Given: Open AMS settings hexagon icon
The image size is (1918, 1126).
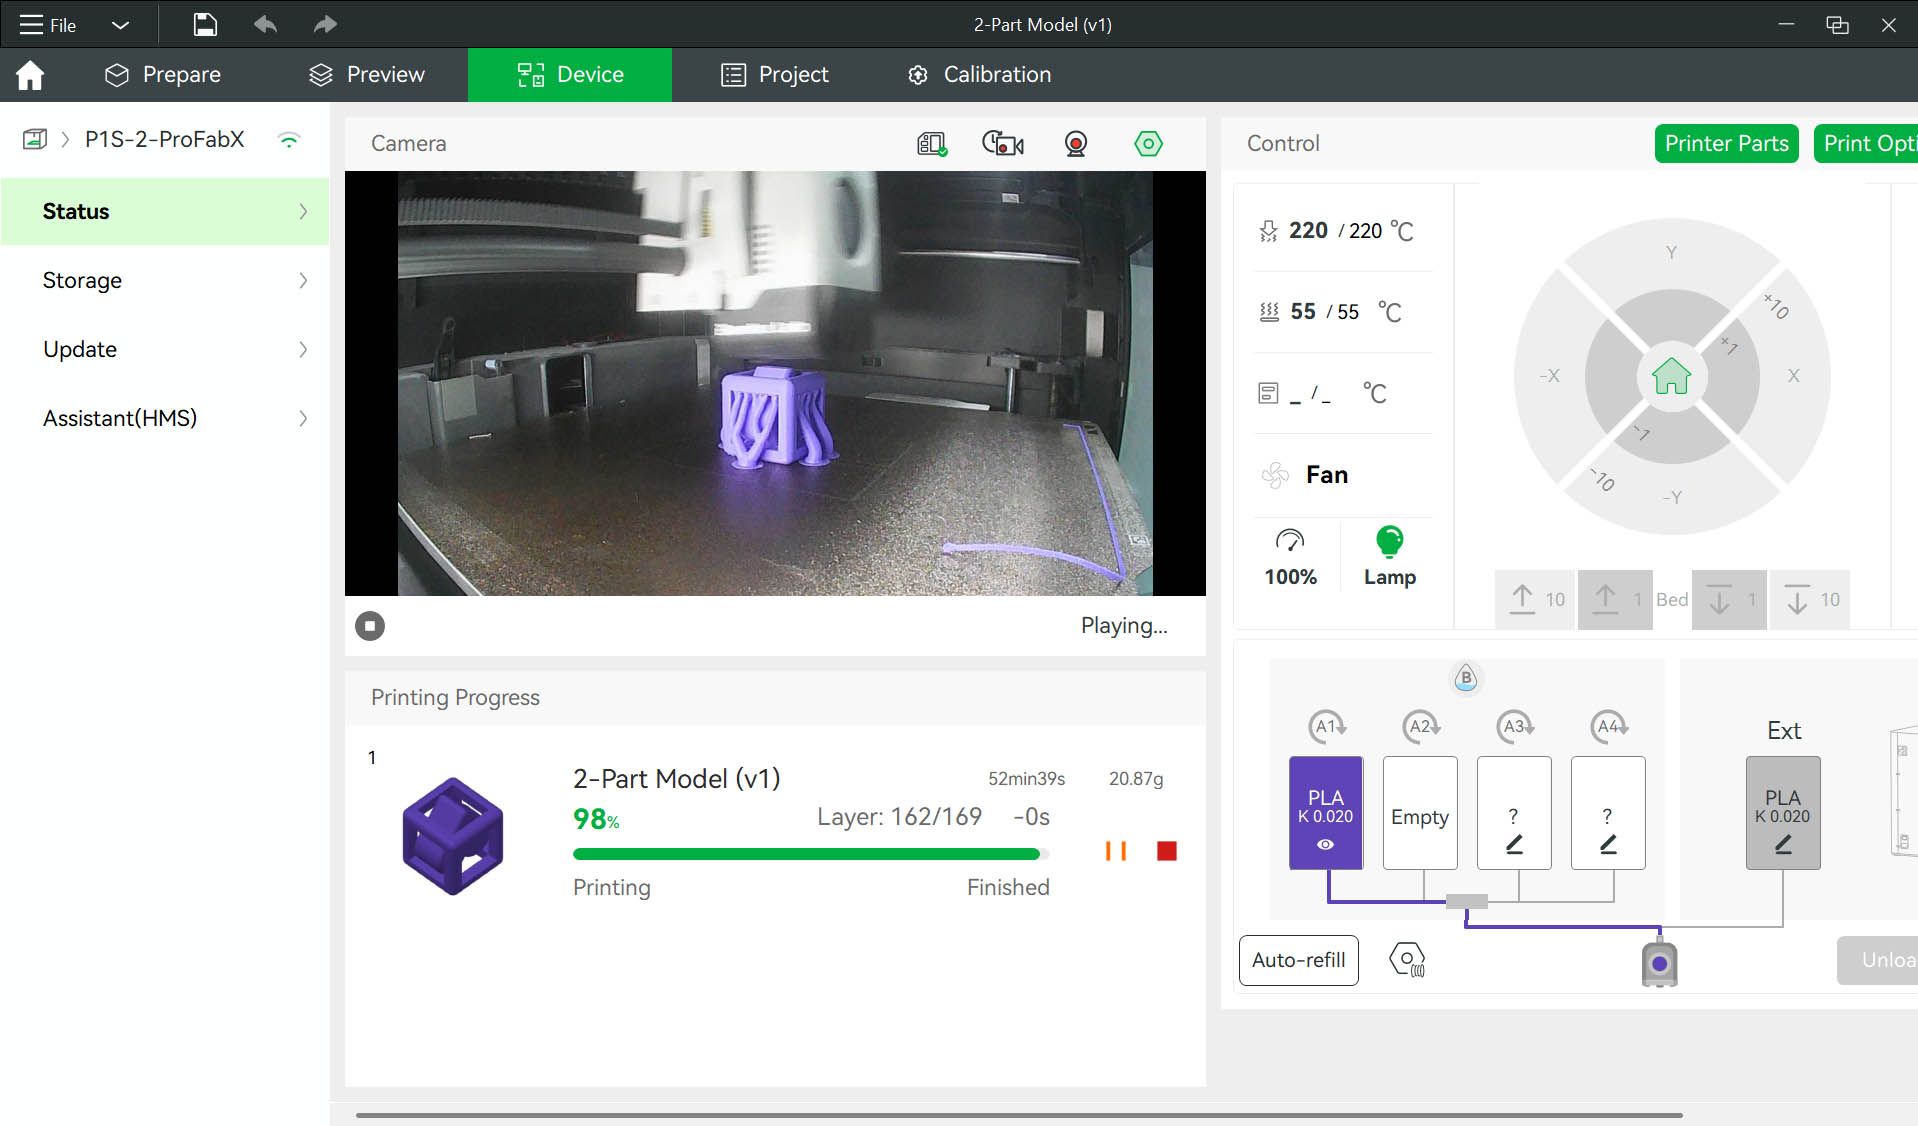Looking at the screenshot, I should pyautogui.click(x=1407, y=960).
